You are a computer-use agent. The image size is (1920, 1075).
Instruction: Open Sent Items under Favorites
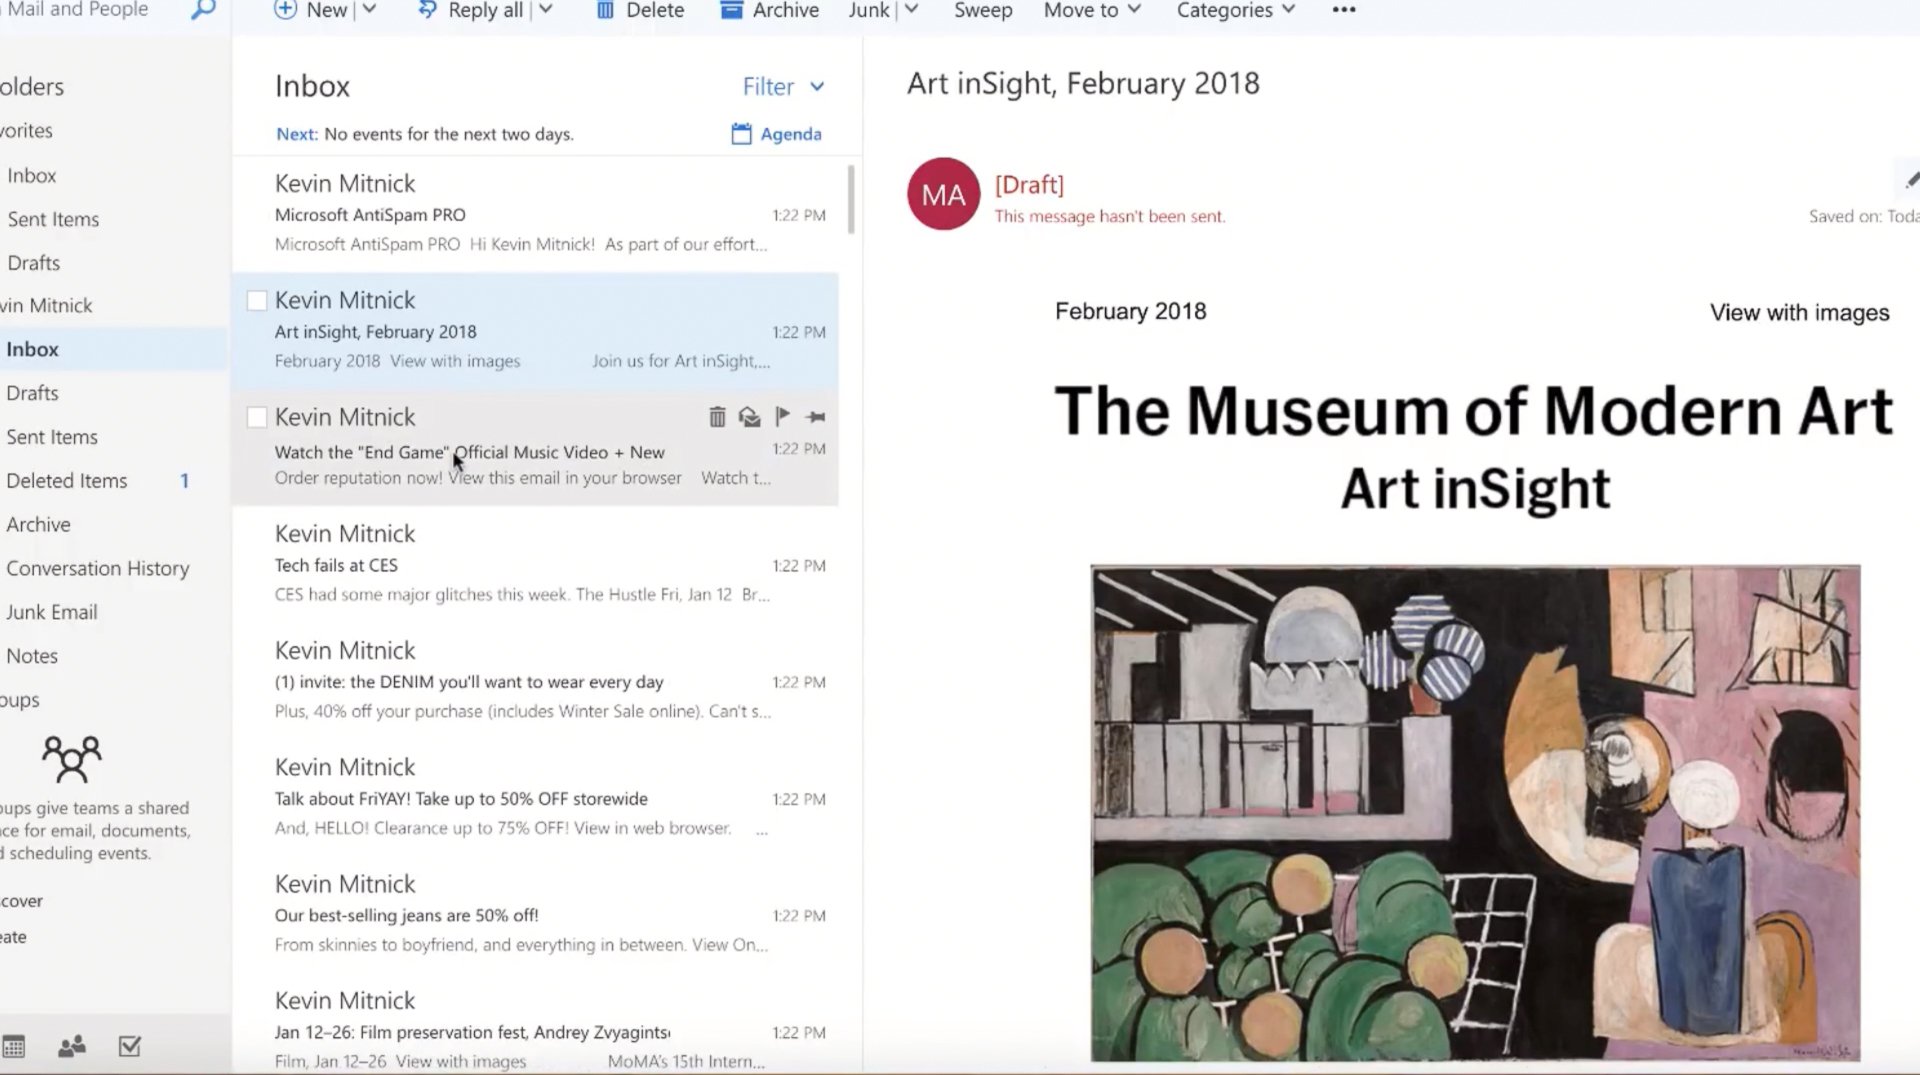[53, 219]
